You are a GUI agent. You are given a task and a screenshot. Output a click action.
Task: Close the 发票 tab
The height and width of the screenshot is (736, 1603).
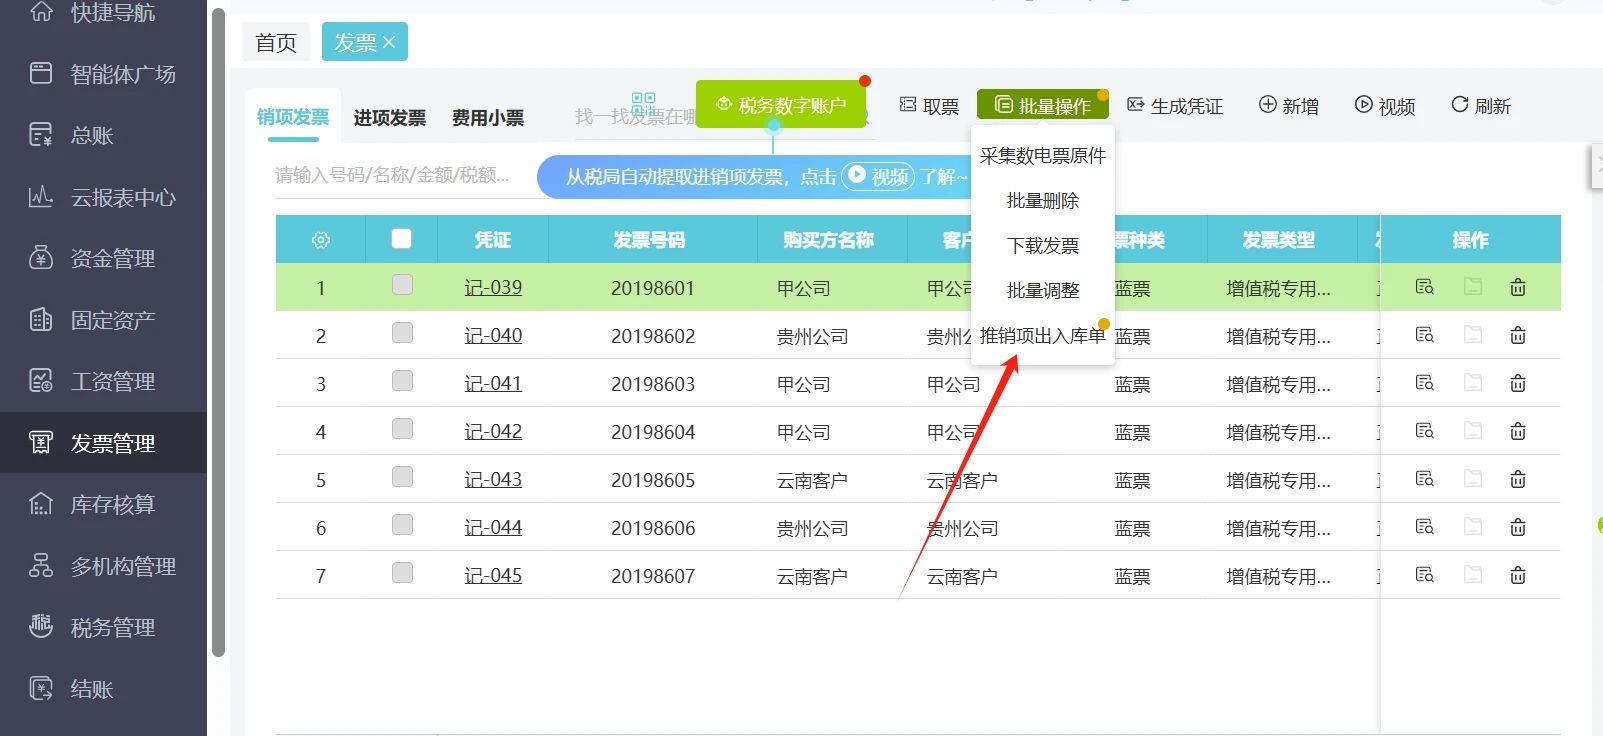(390, 42)
